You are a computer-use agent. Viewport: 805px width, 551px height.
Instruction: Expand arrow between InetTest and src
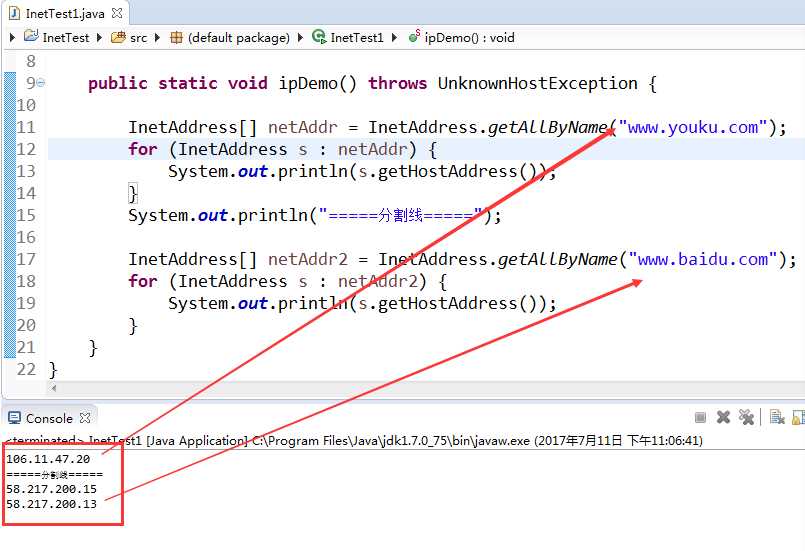tap(100, 37)
